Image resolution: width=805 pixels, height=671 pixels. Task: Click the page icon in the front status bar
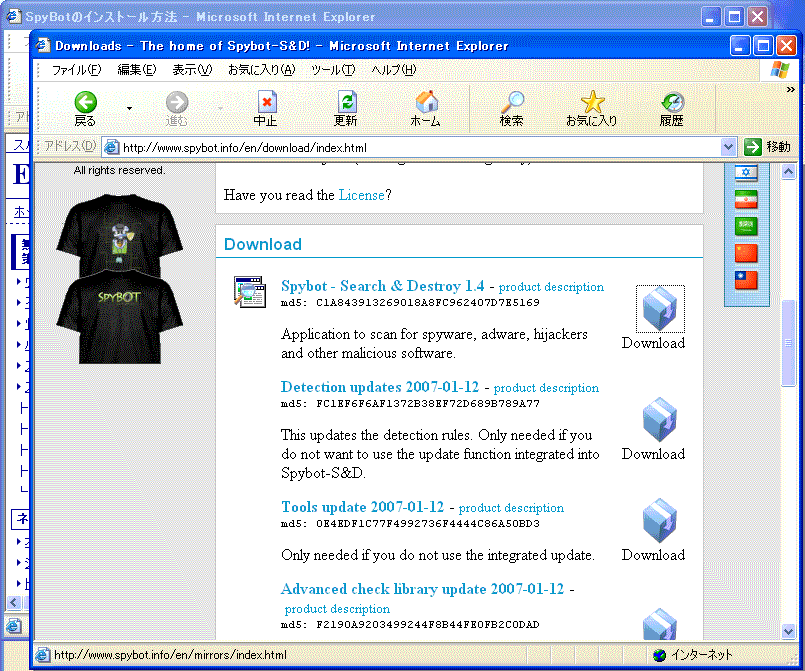tap(43, 655)
